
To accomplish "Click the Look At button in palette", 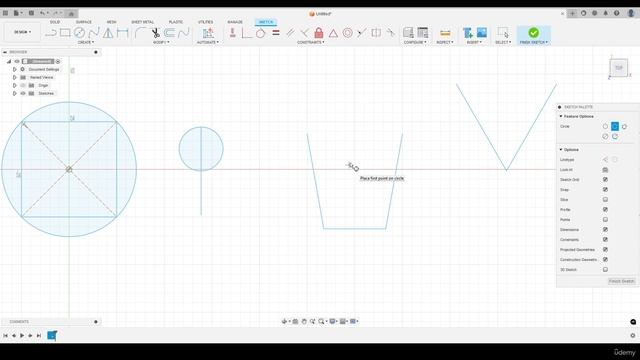I will 605,170.
